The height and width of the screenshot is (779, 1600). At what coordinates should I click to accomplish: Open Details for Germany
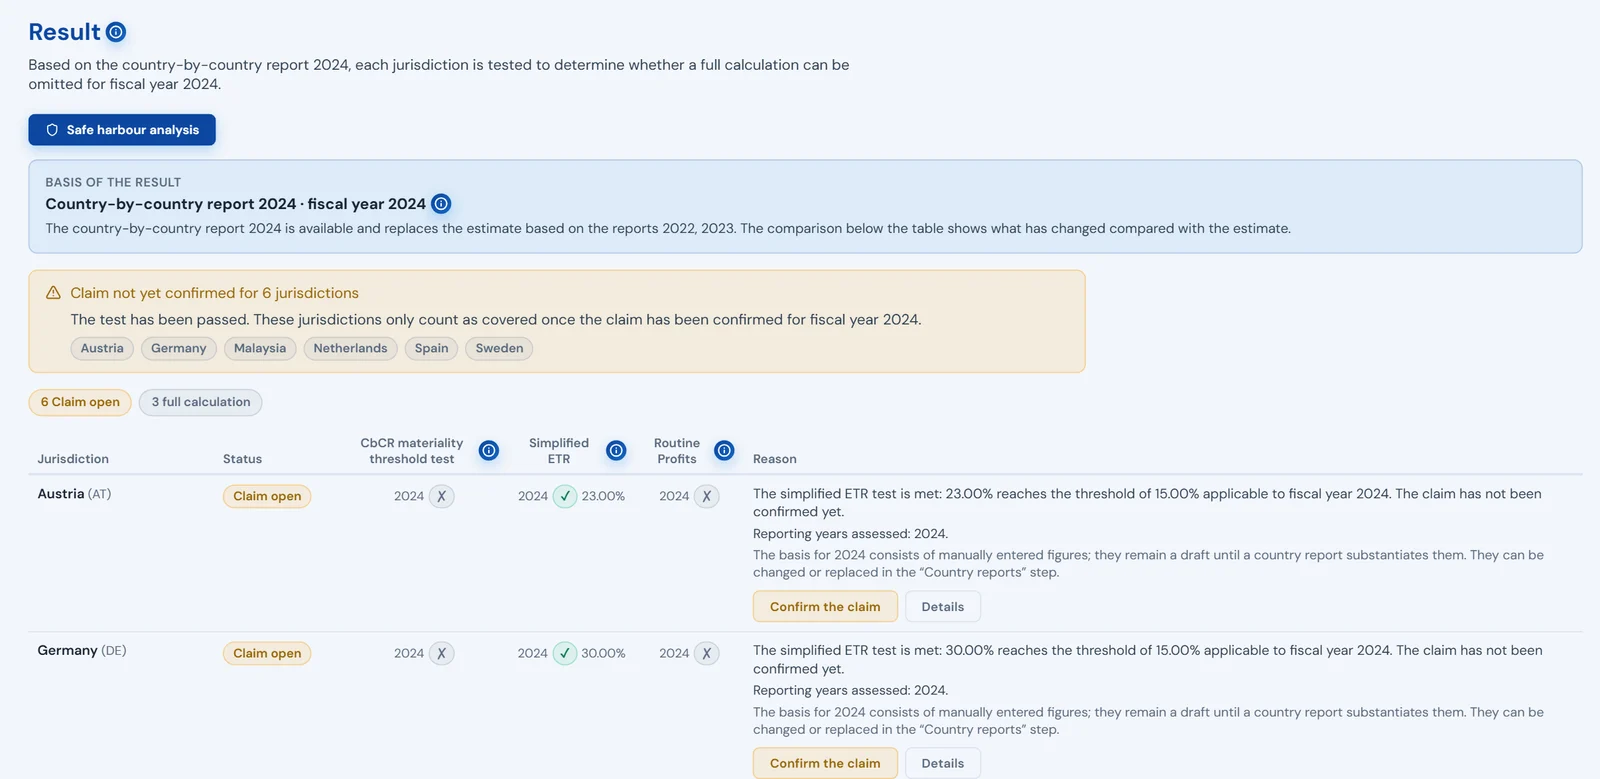click(x=943, y=763)
